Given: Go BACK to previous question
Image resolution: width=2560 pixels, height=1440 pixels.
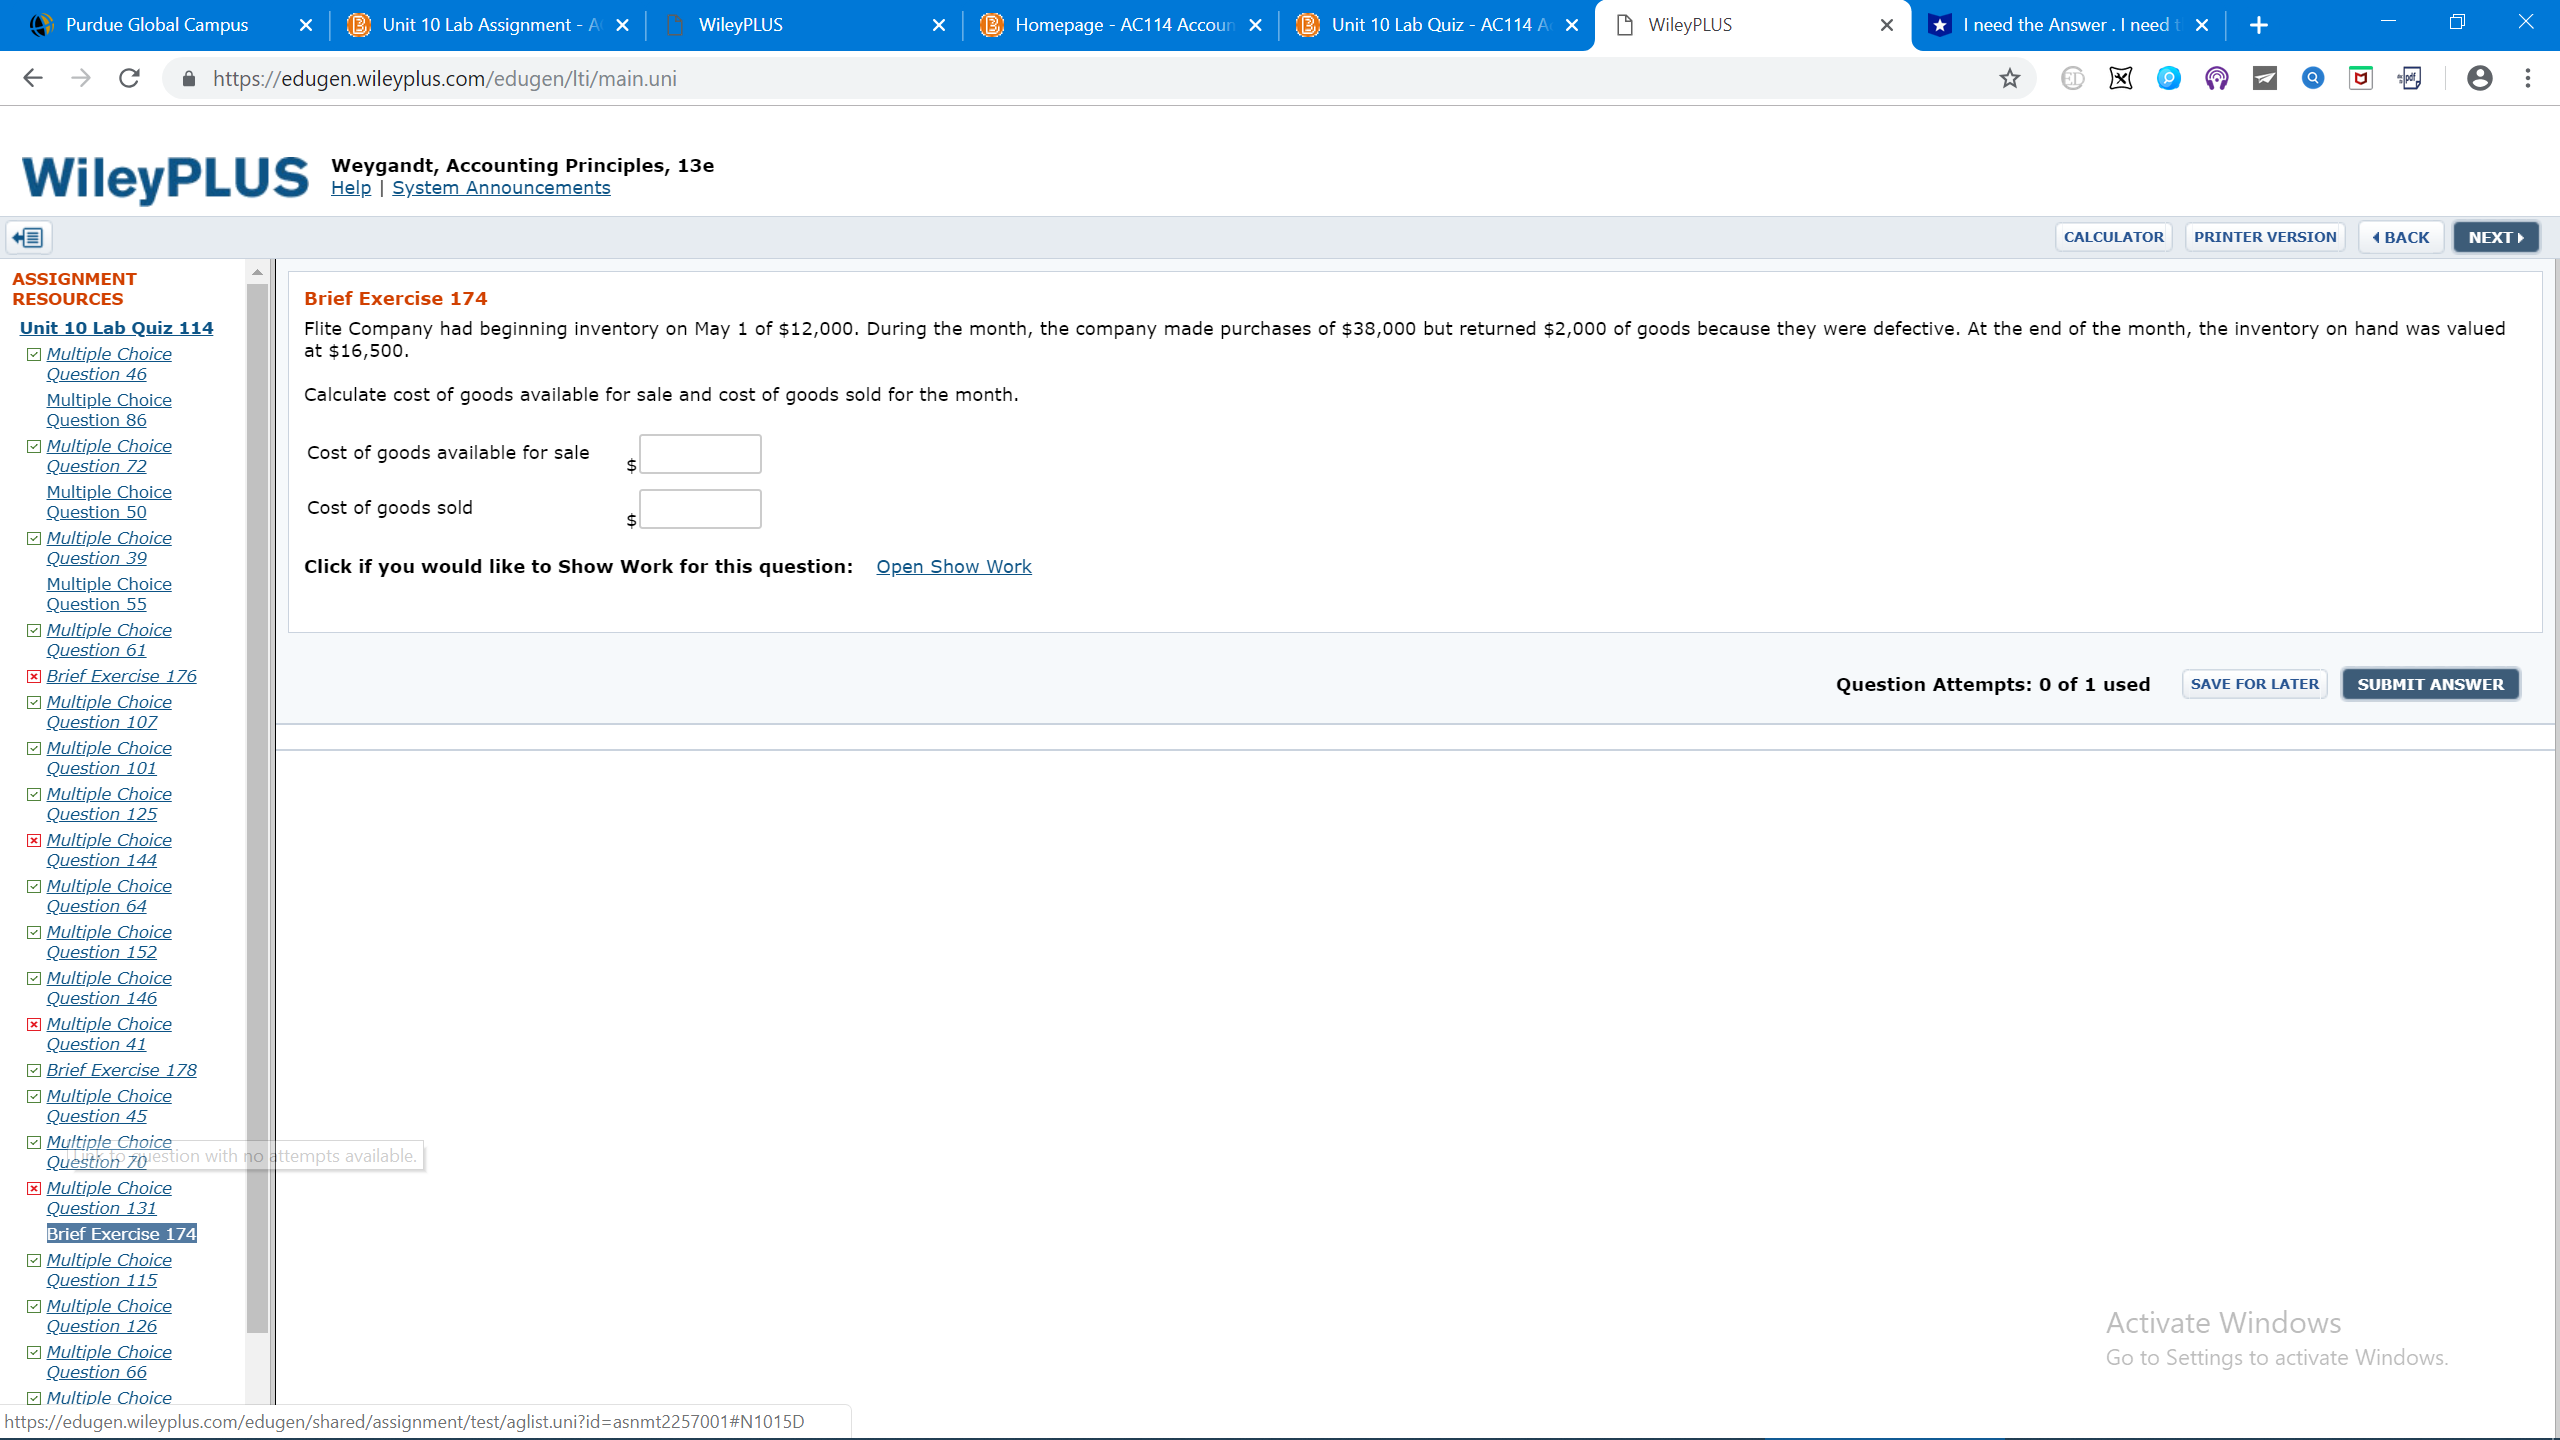Looking at the screenshot, I should coord(2400,237).
